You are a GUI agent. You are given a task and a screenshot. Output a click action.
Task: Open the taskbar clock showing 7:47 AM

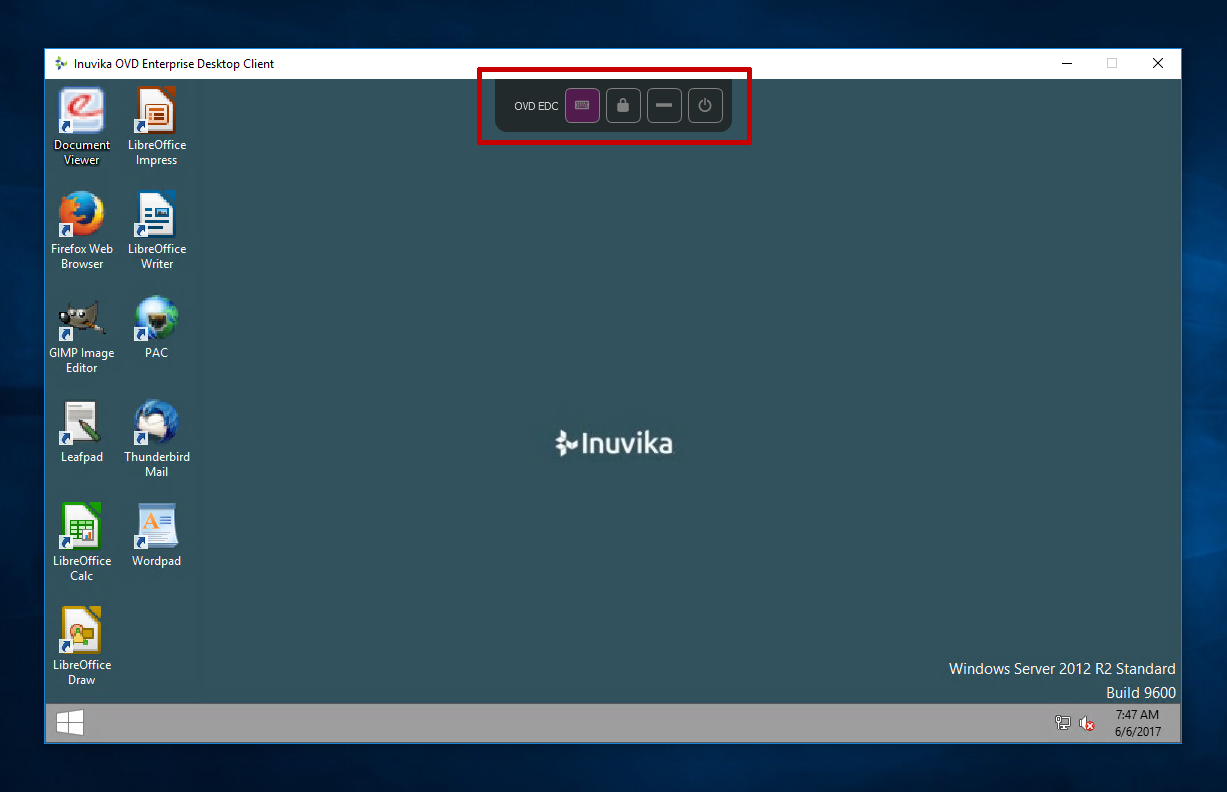(1137, 723)
